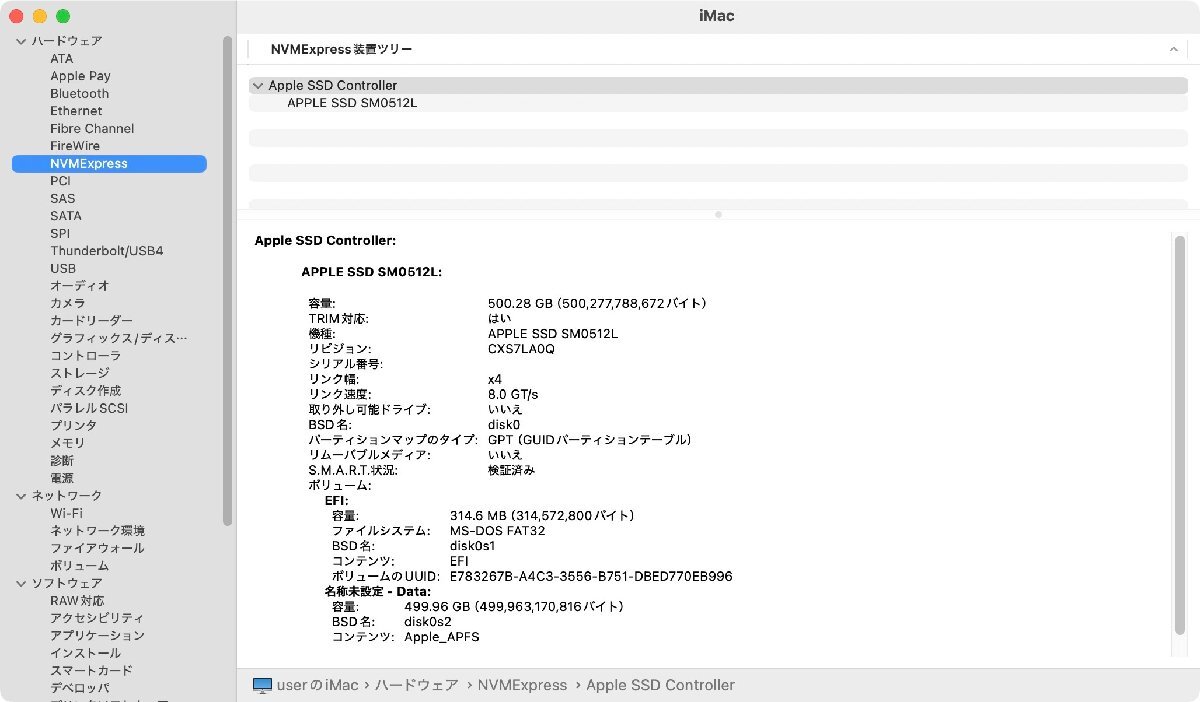Click the revision value CXS7LA0Q

pyautogui.click(x=521, y=349)
